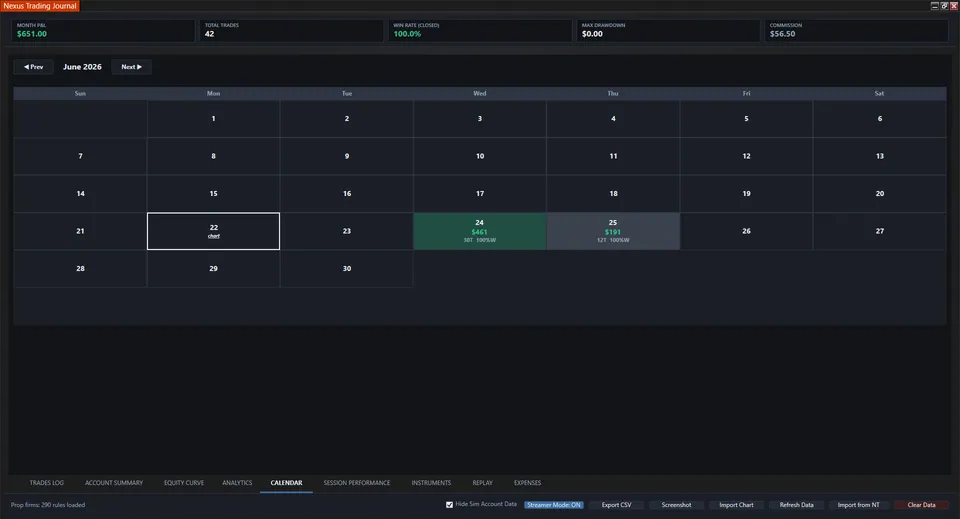This screenshot has width=960, height=519.
Task: Select calendar day 1
Action: pos(214,119)
